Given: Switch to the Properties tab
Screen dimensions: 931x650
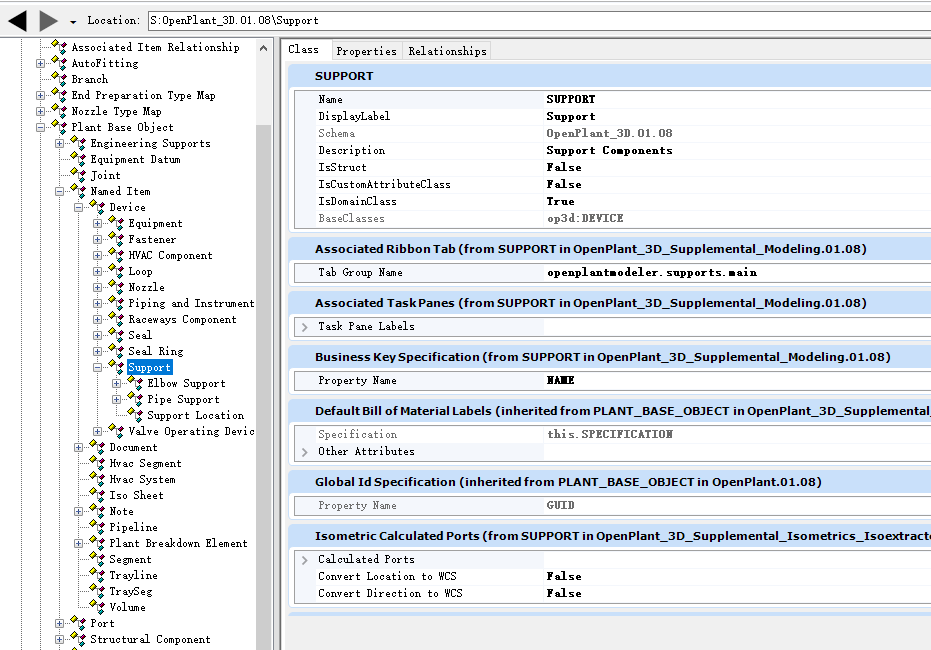Looking at the screenshot, I should [366, 51].
